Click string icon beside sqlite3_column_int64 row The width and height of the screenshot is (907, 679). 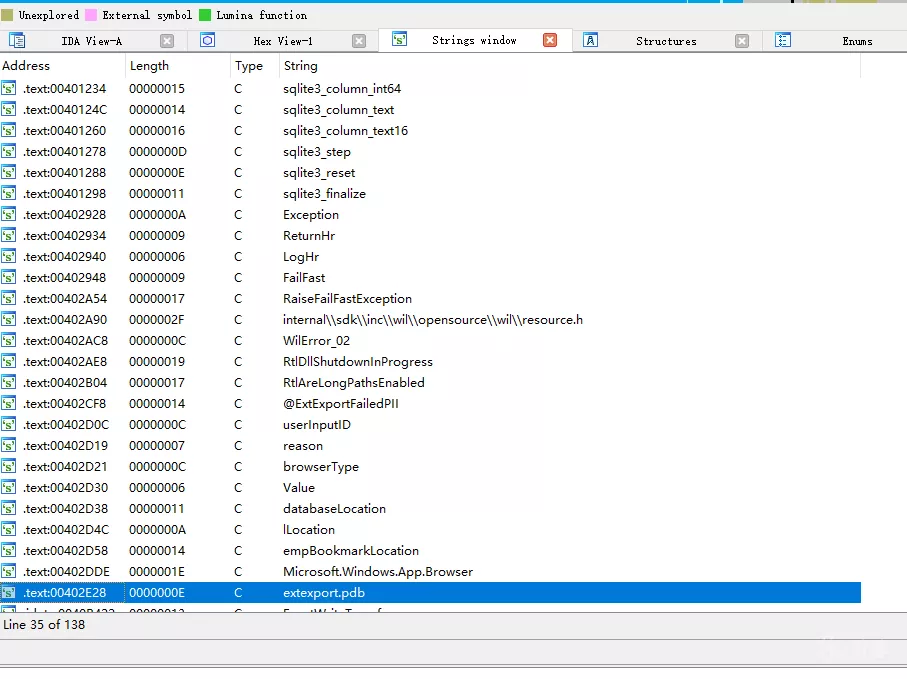tap(9, 88)
